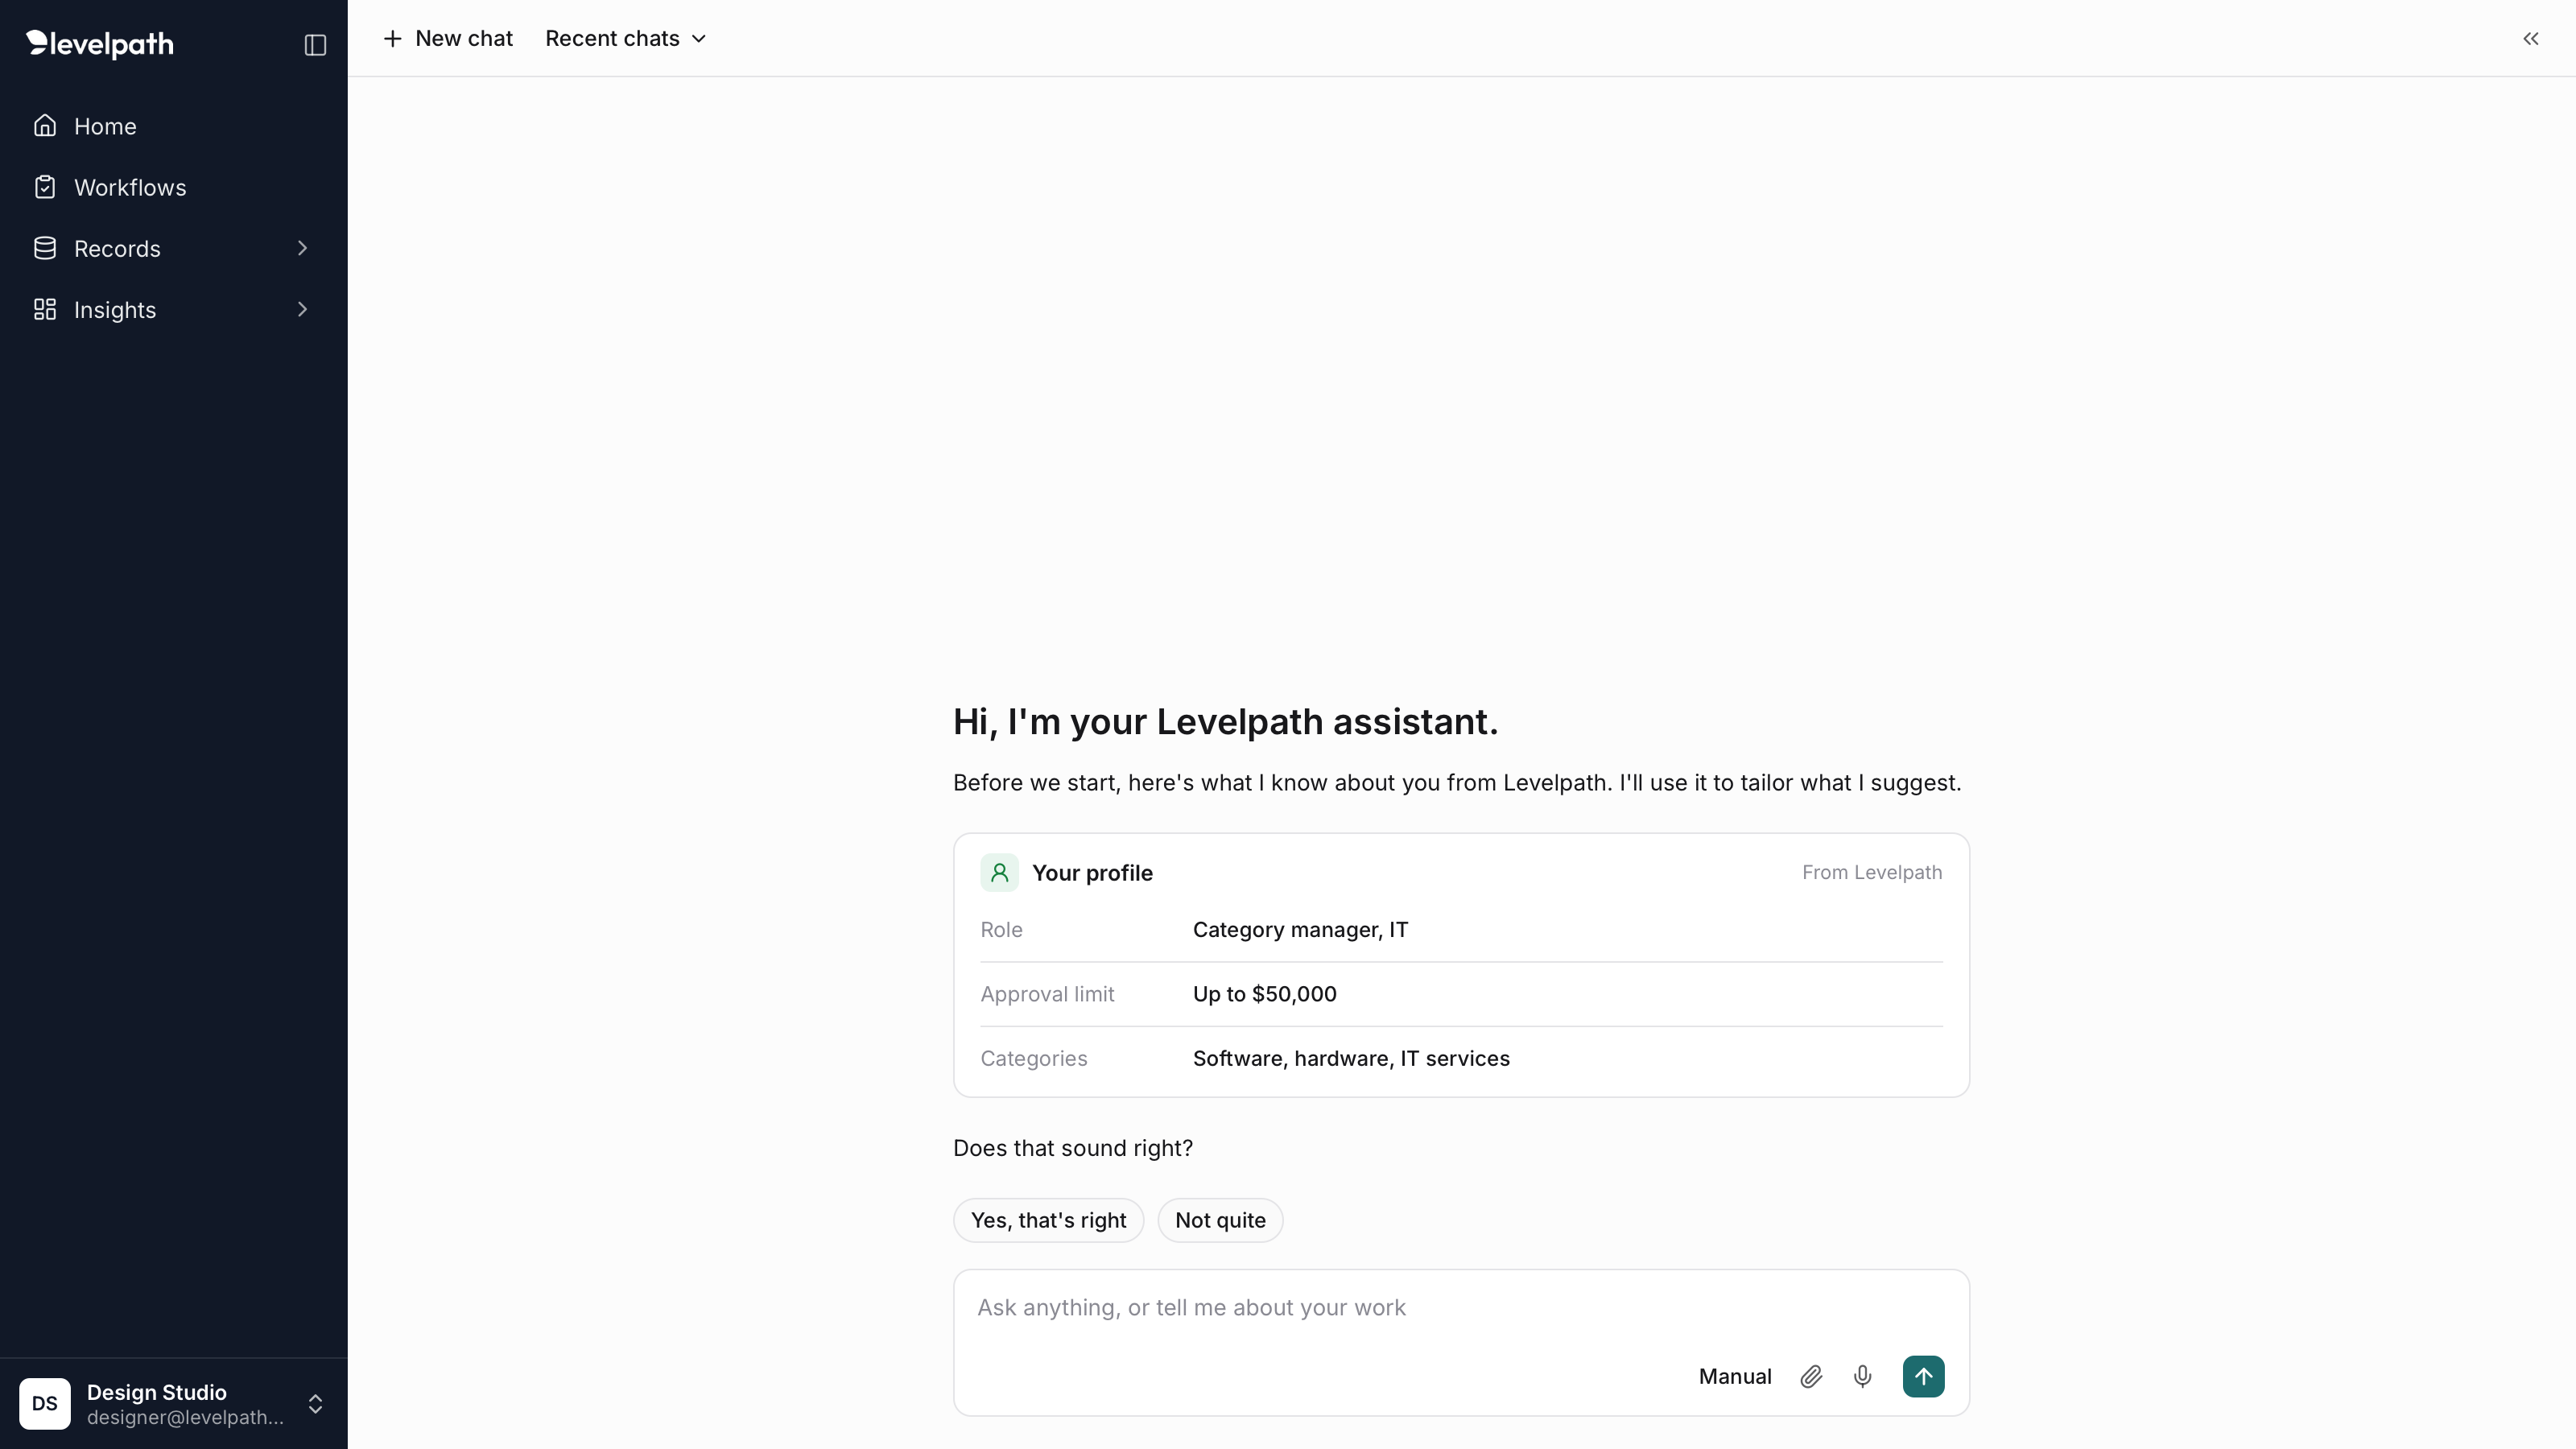The height and width of the screenshot is (1449, 2576).
Task: Click the designer@levelpath email text
Action: 185,1417
